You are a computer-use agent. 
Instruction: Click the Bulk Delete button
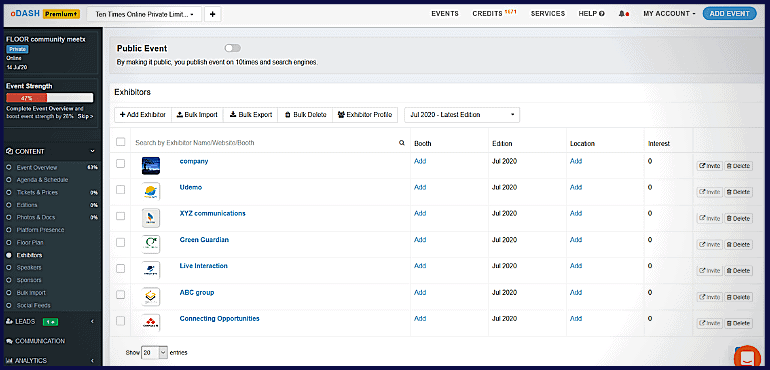(305, 115)
